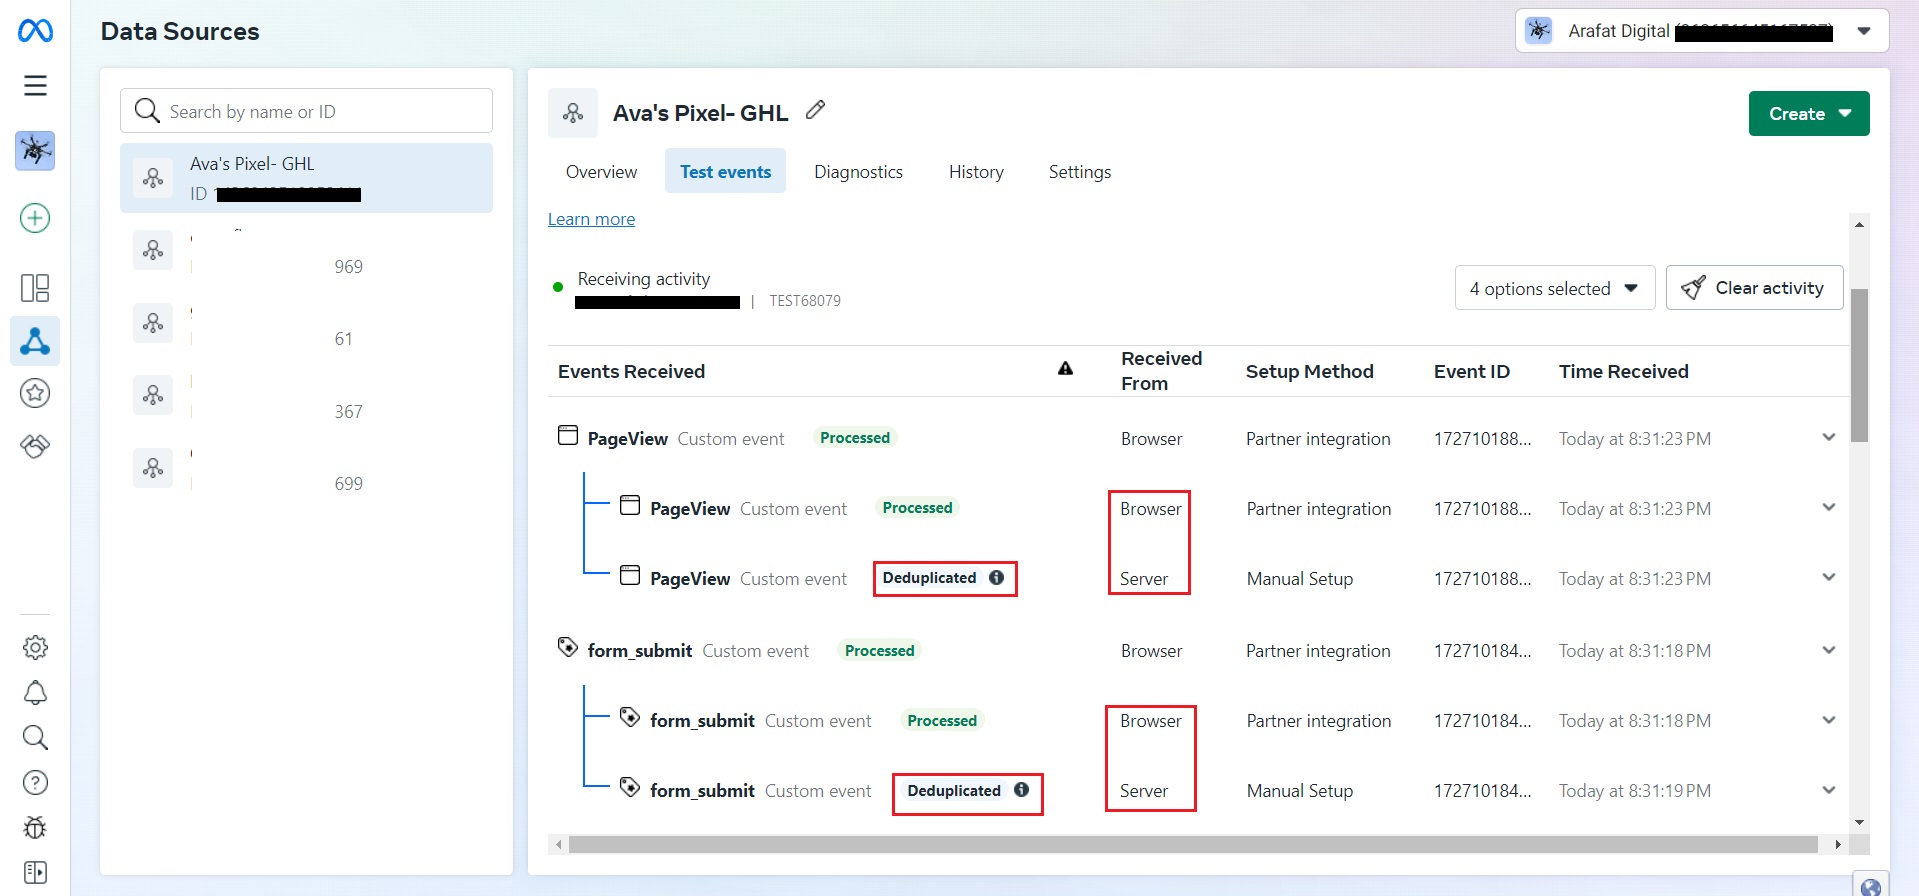Expand the PageView Server Deduplicated row
Screen dimensions: 1919x896
[1829, 577]
